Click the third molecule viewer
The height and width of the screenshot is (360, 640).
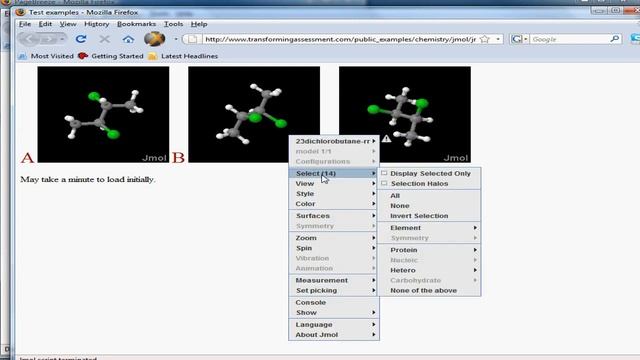tap(405, 114)
